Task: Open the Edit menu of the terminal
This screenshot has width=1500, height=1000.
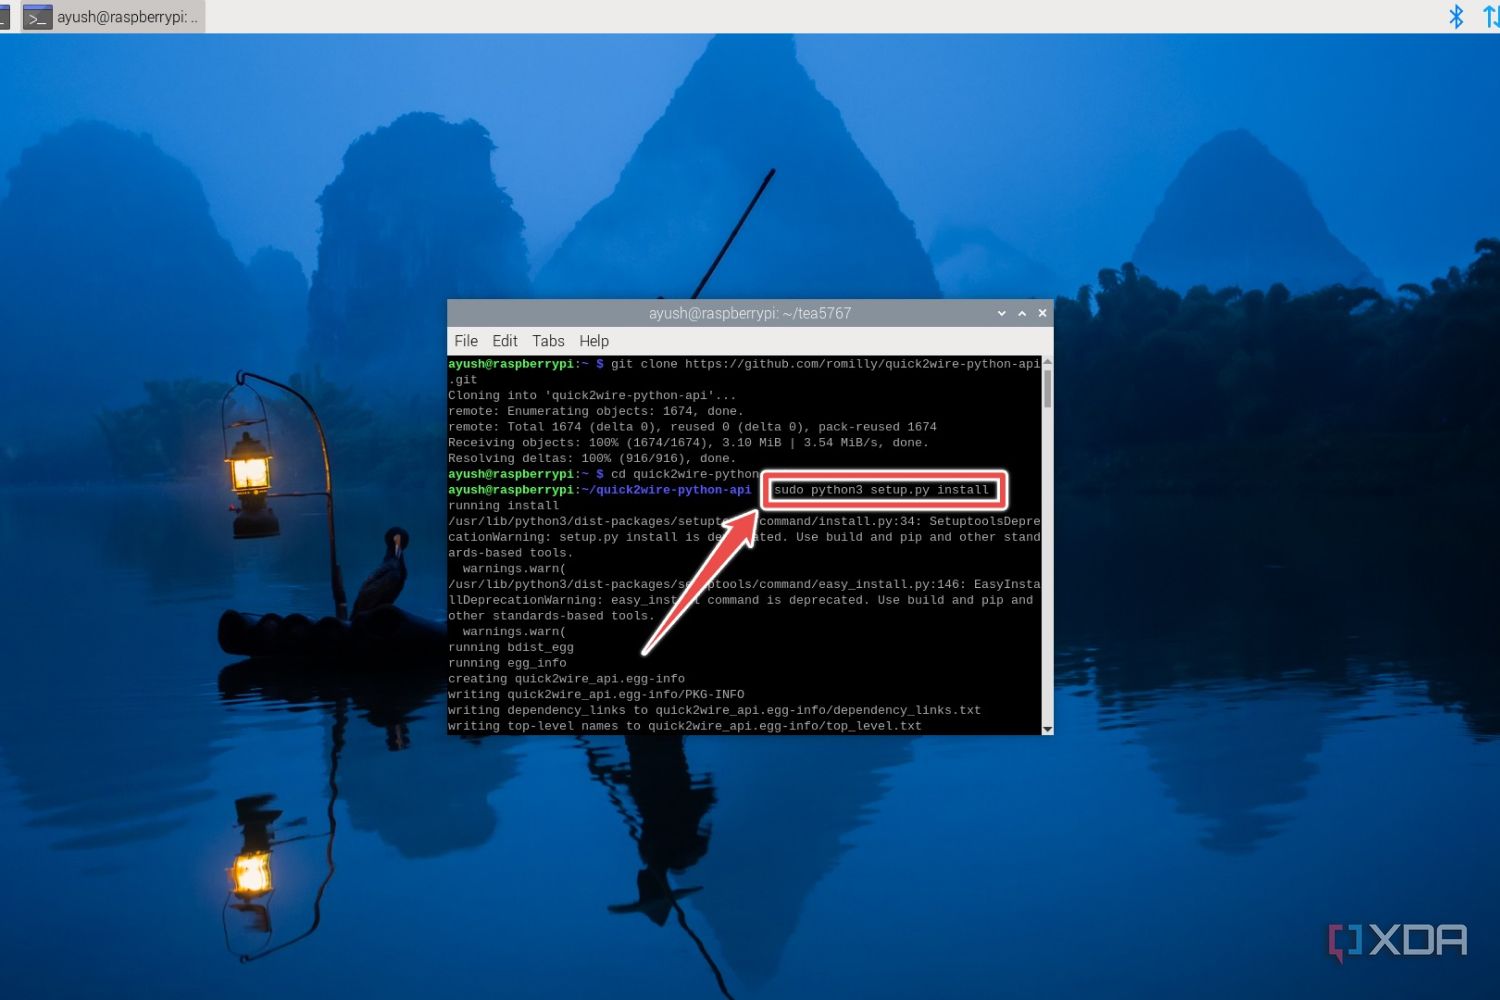Action: tap(505, 341)
